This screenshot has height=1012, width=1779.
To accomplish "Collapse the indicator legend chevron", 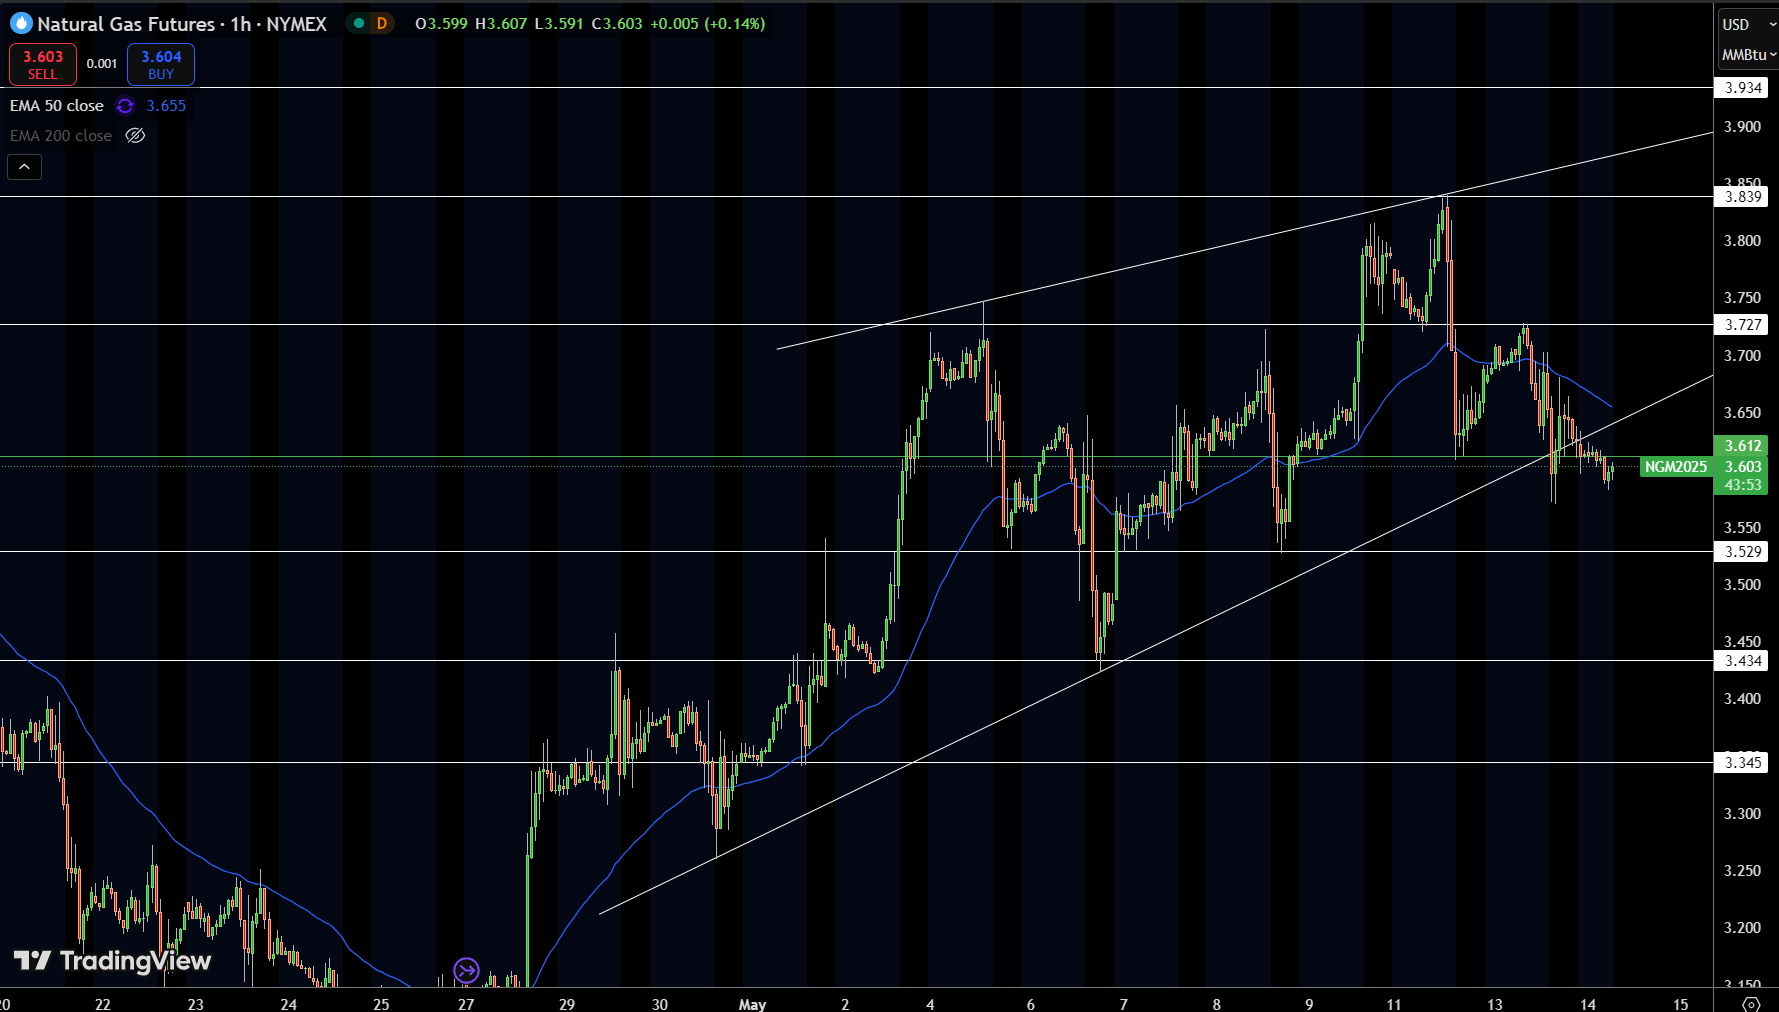I will click(25, 167).
